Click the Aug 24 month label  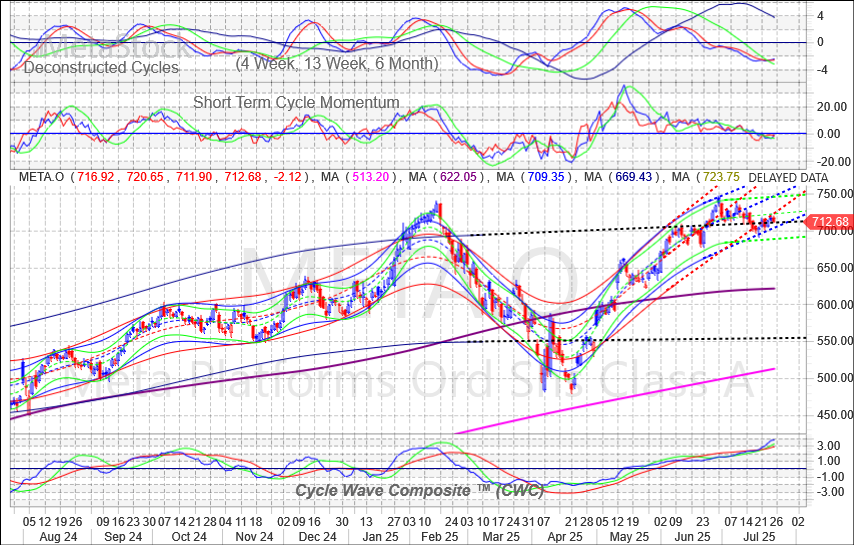[x=58, y=537]
